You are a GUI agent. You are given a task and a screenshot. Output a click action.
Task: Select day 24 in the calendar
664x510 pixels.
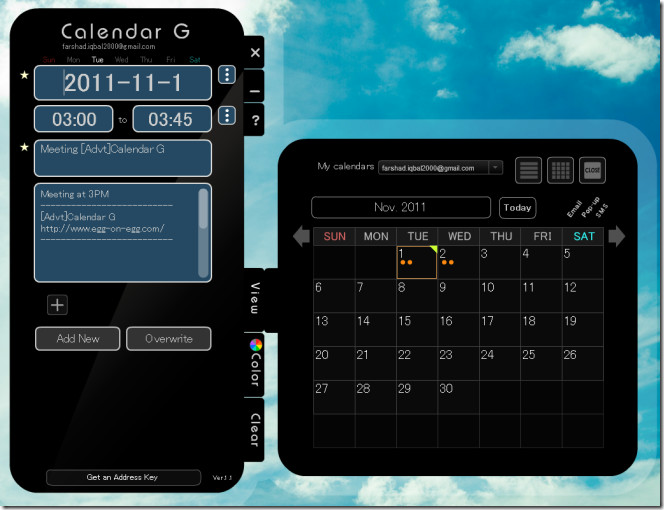[x=500, y=363]
